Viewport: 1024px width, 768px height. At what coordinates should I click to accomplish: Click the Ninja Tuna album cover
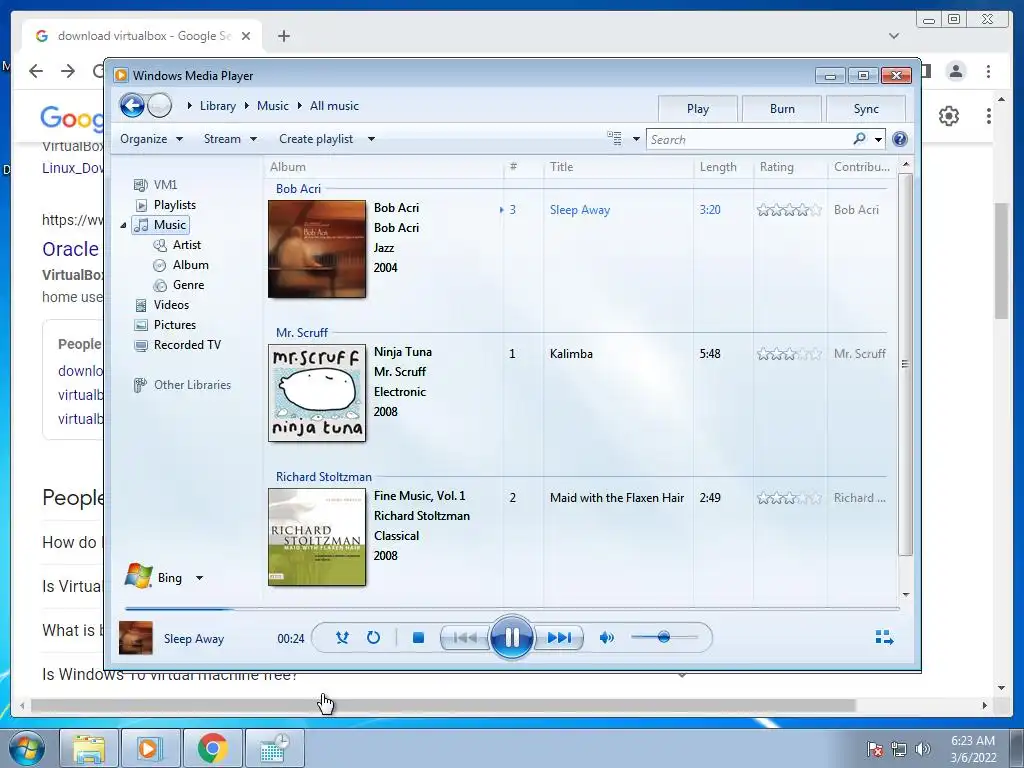317,393
